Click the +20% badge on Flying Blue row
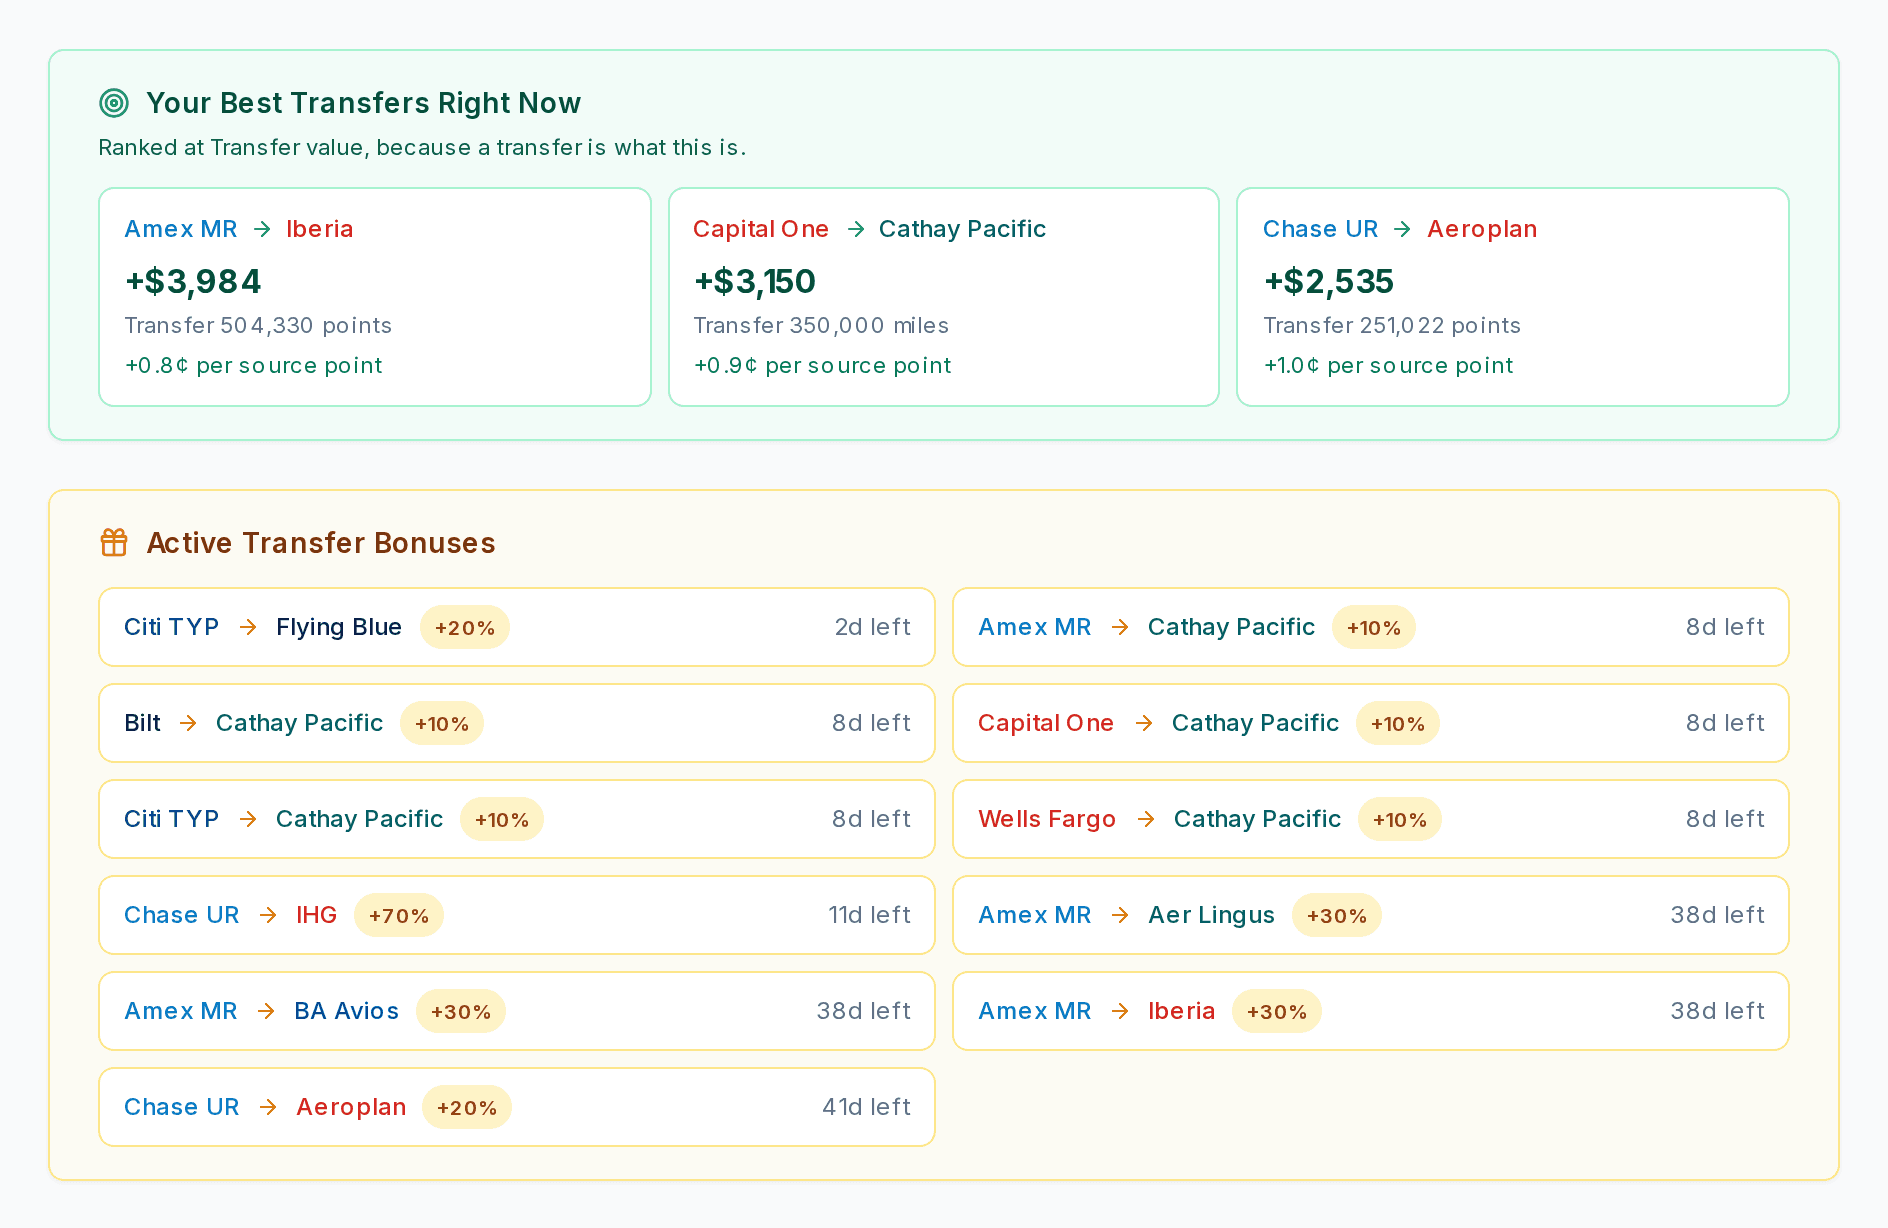 [465, 627]
